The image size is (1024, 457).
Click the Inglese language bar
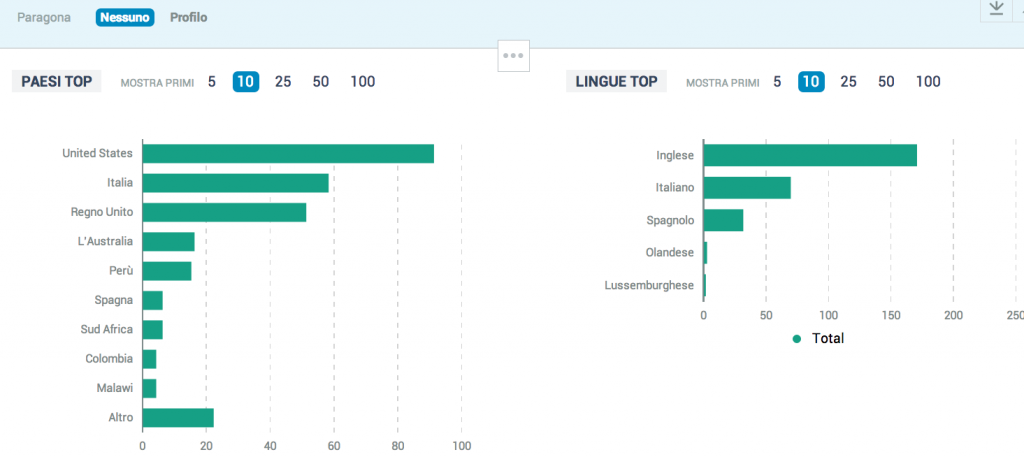(x=810, y=155)
